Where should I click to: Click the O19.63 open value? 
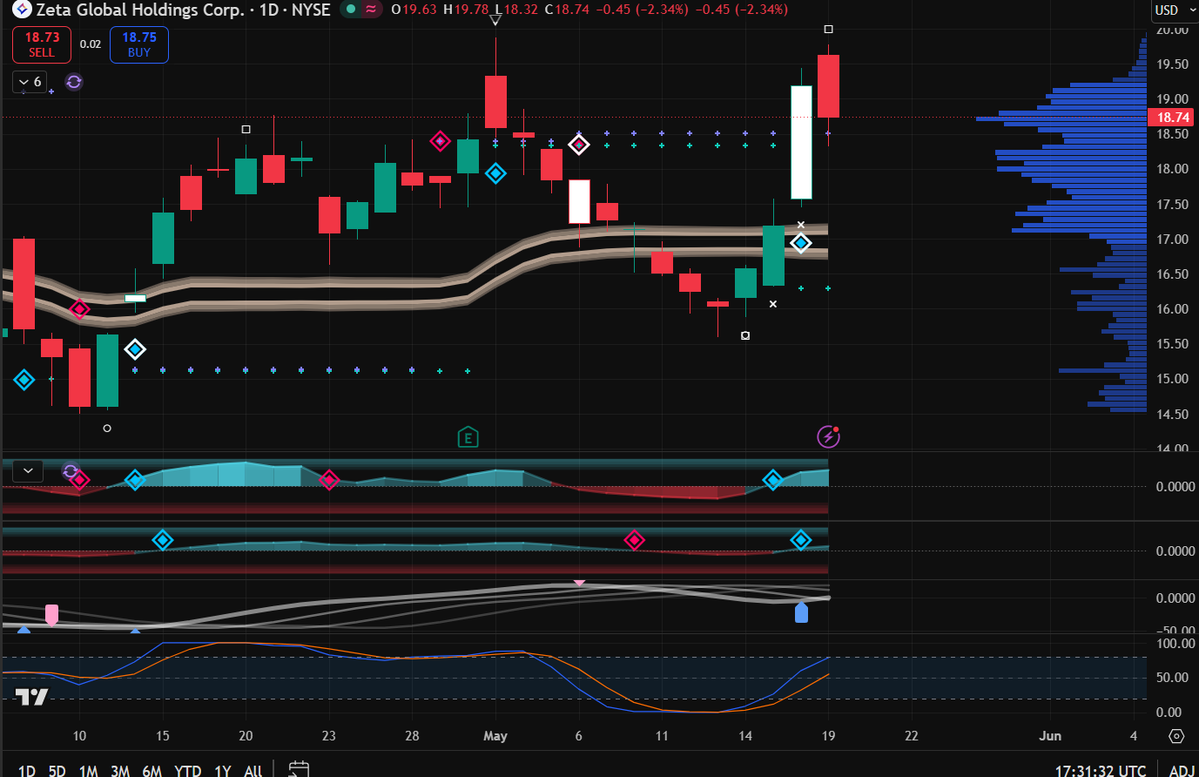click(414, 9)
